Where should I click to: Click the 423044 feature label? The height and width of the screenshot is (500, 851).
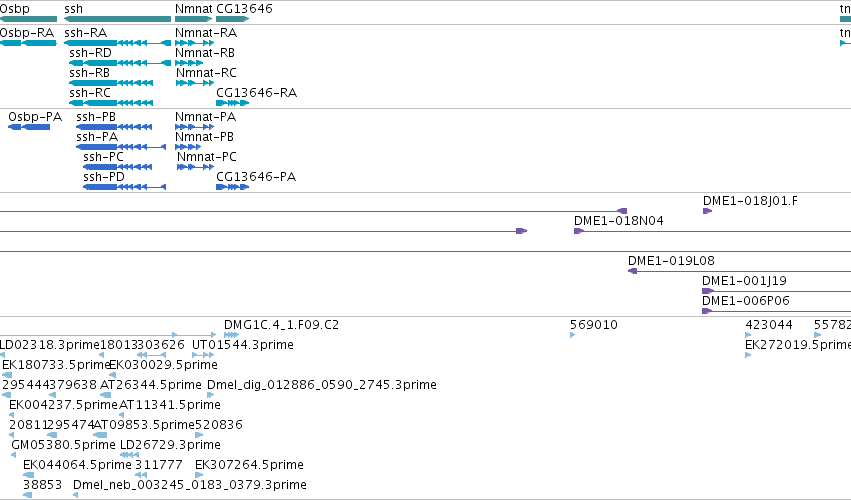point(769,325)
